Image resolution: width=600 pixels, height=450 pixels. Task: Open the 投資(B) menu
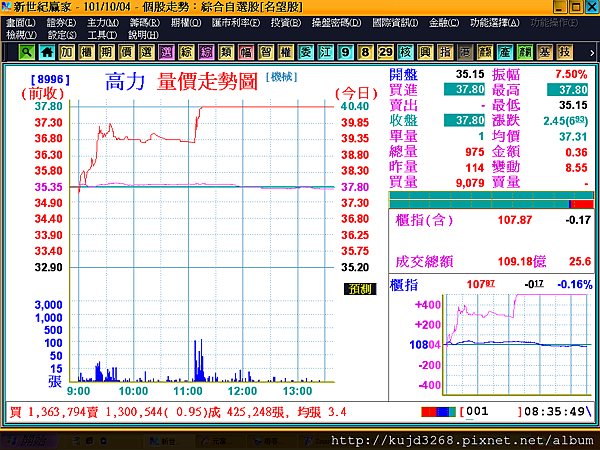[286, 23]
